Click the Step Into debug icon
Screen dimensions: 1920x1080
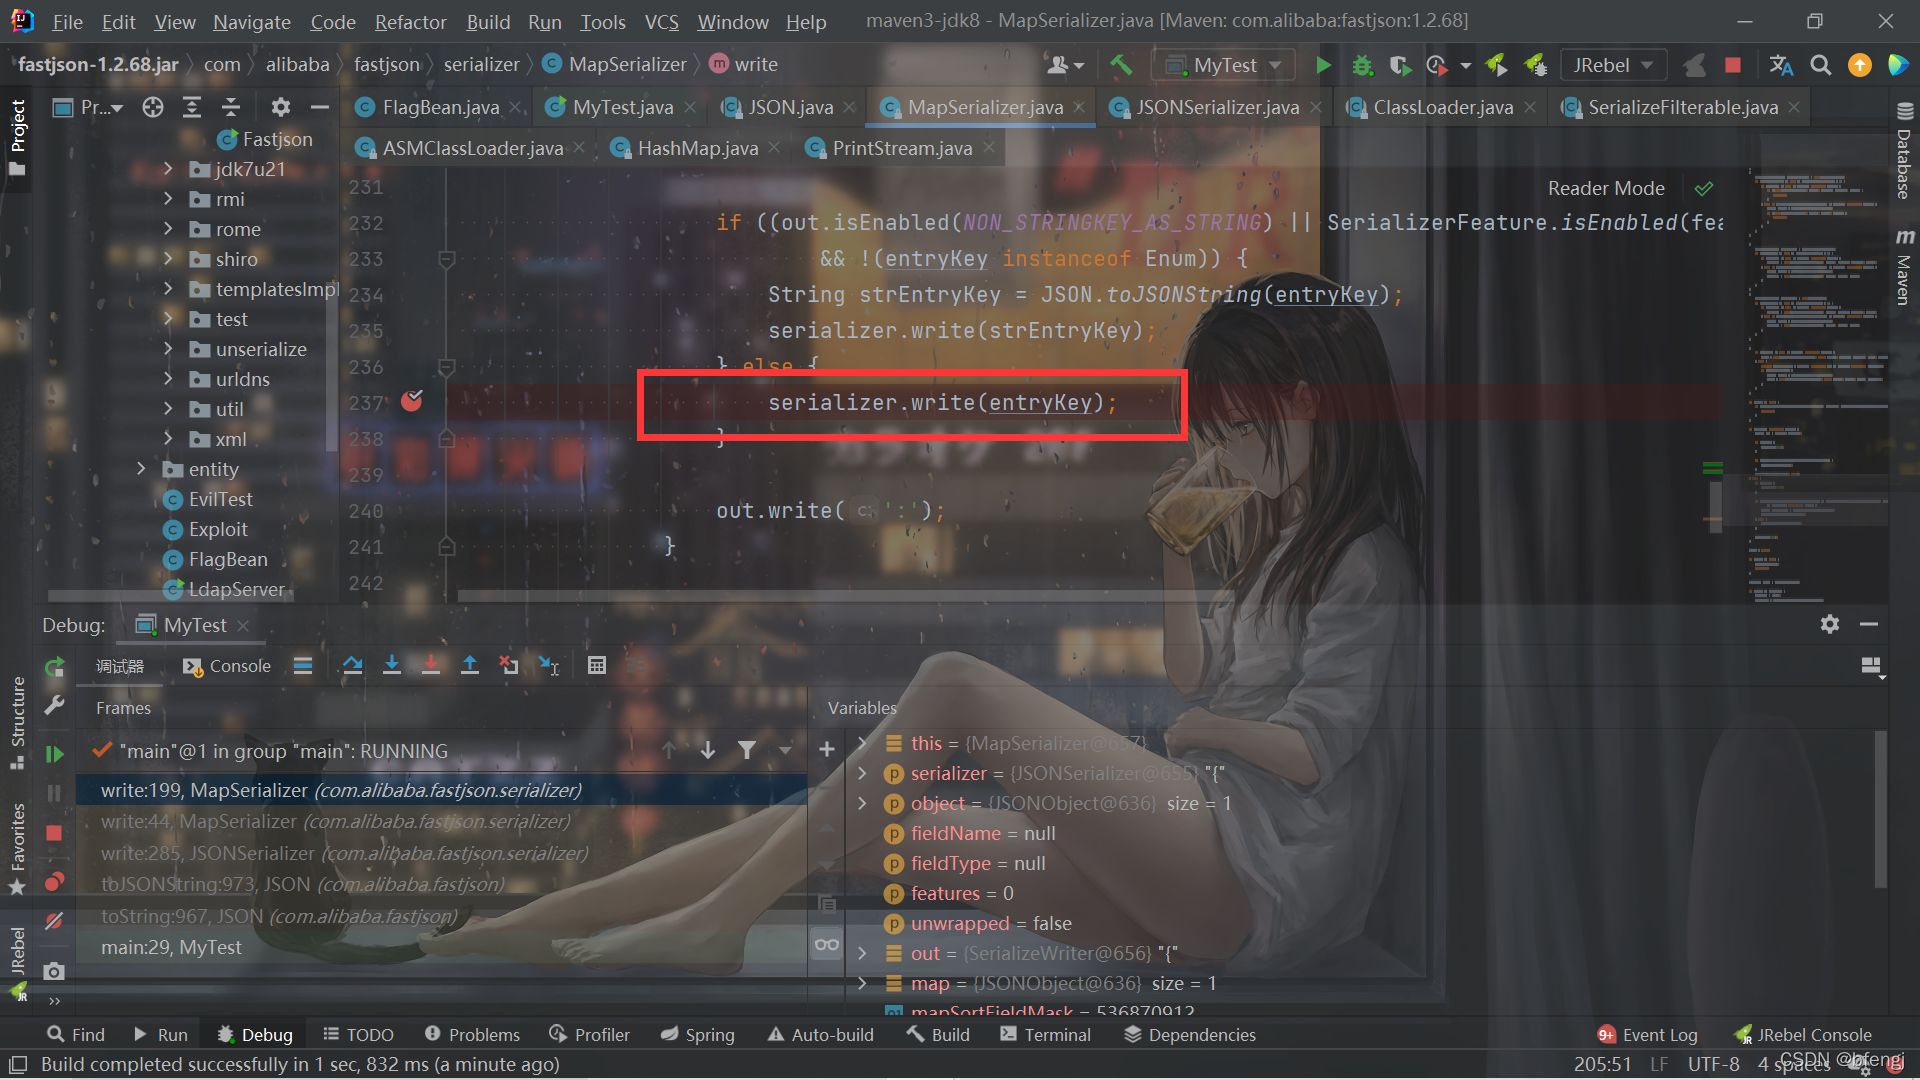(x=392, y=666)
